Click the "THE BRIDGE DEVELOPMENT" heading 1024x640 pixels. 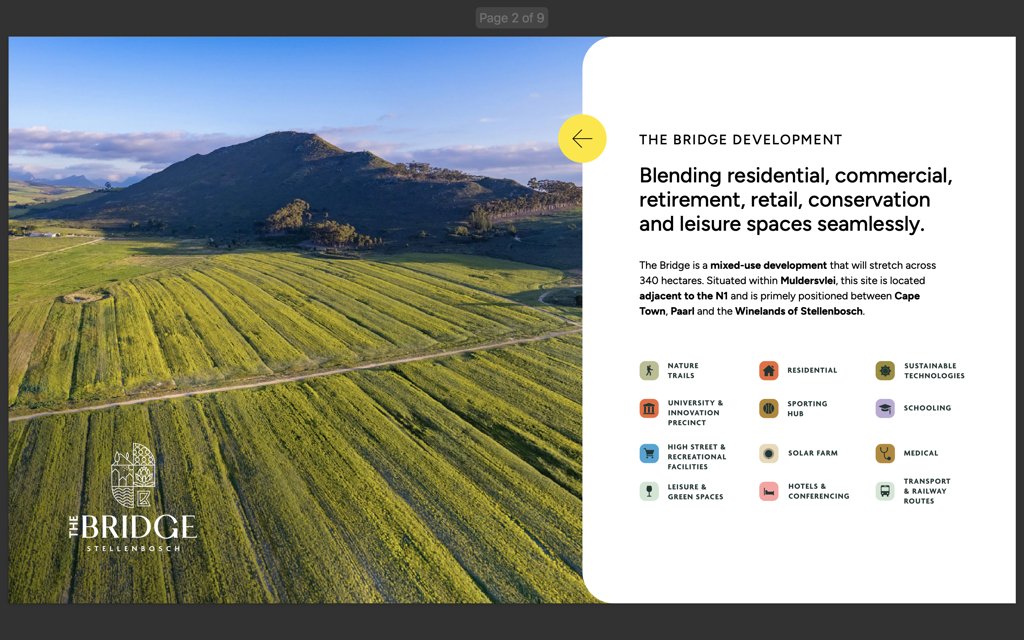740,140
